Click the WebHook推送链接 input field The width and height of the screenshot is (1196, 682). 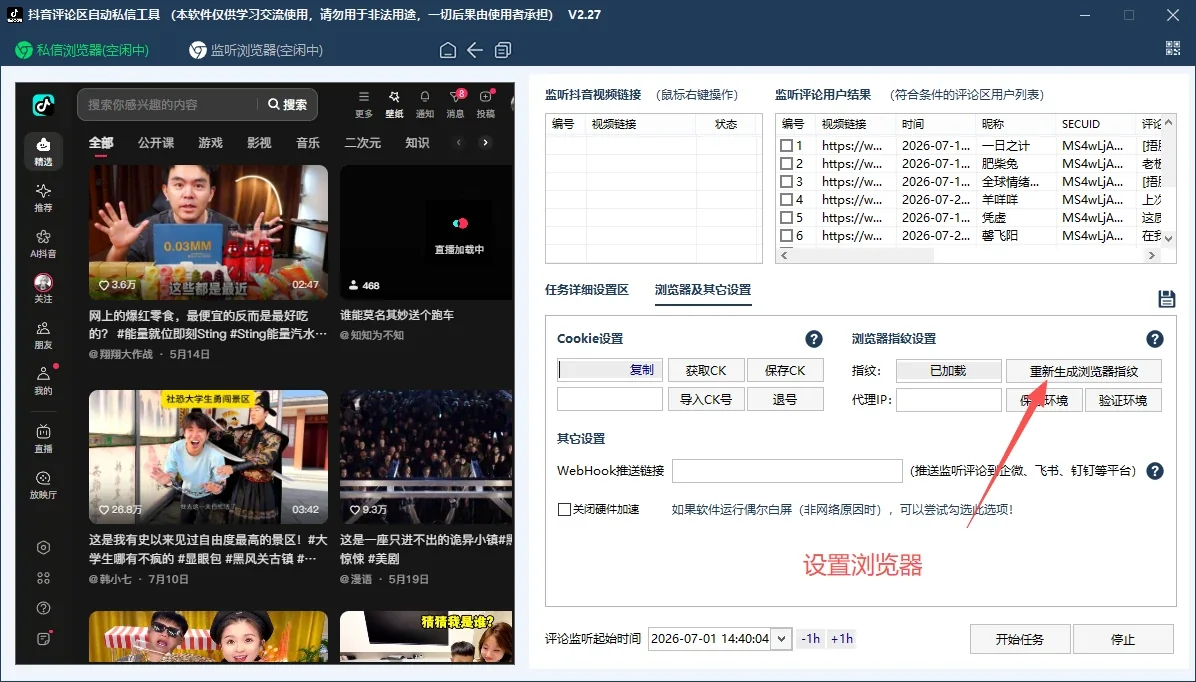pyautogui.click(x=787, y=471)
